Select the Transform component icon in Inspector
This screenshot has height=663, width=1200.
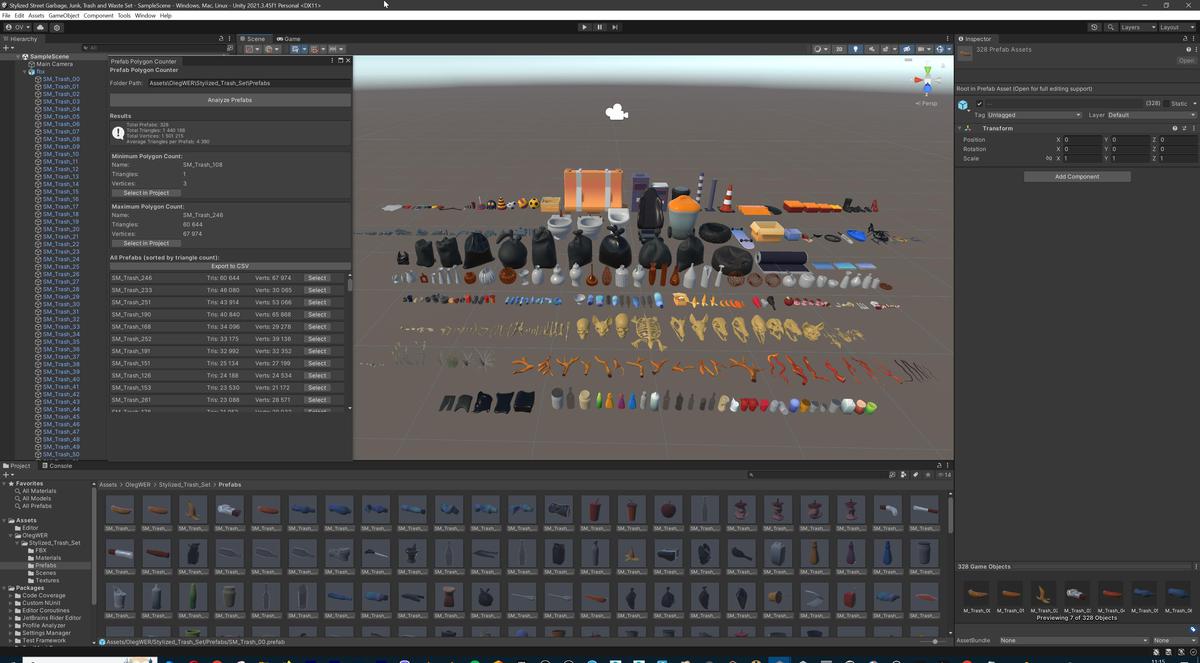(968, 128)
